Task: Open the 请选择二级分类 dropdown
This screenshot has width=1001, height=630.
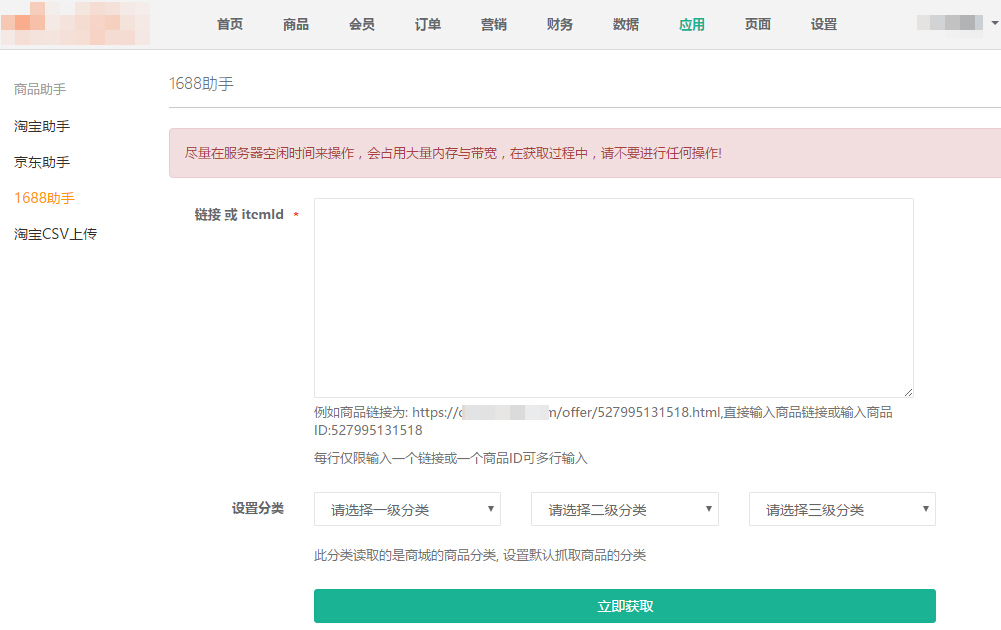Action: coord(624,509)
